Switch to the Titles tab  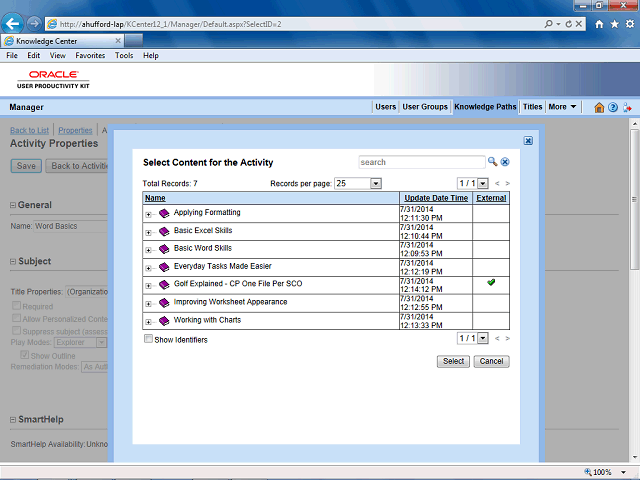(532, 107)
